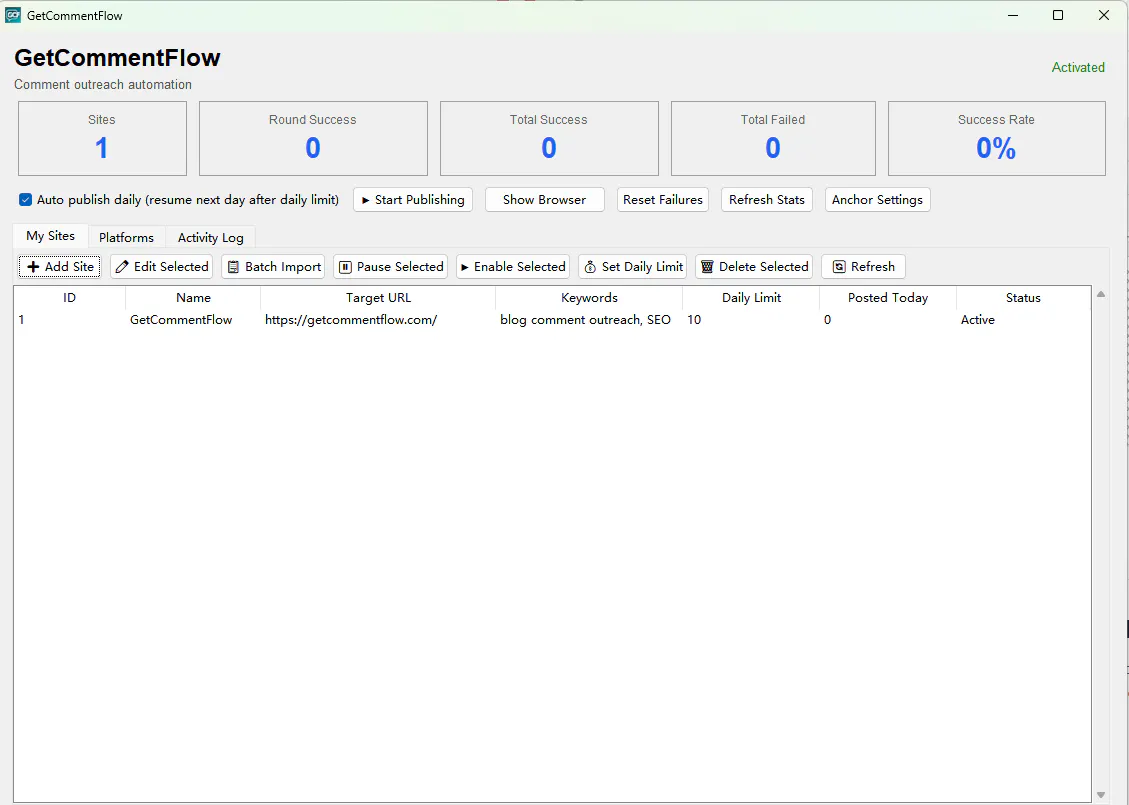Click the GetCommentFlow app icon in title bar
The width and height of the screenshot is (1129, 805).
(12, 15)
